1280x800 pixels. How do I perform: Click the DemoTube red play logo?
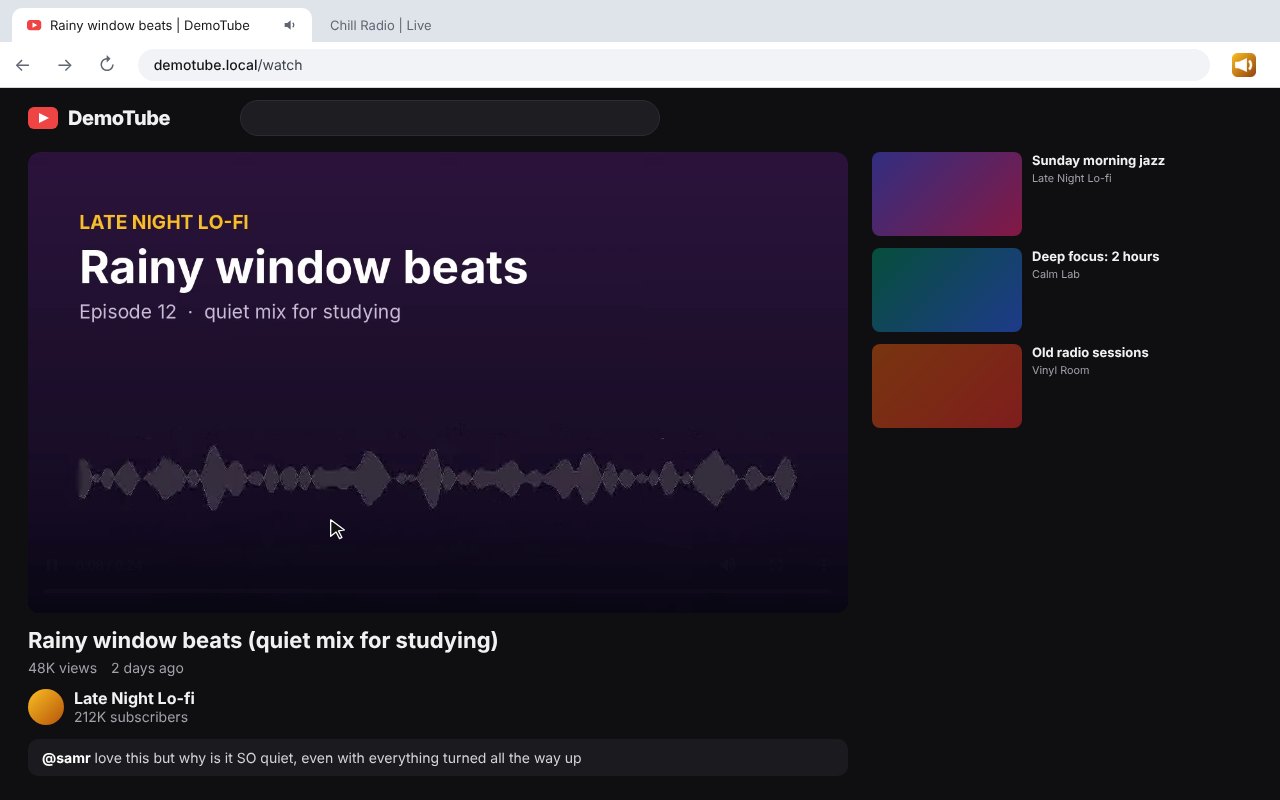click(x=43, y=118)
